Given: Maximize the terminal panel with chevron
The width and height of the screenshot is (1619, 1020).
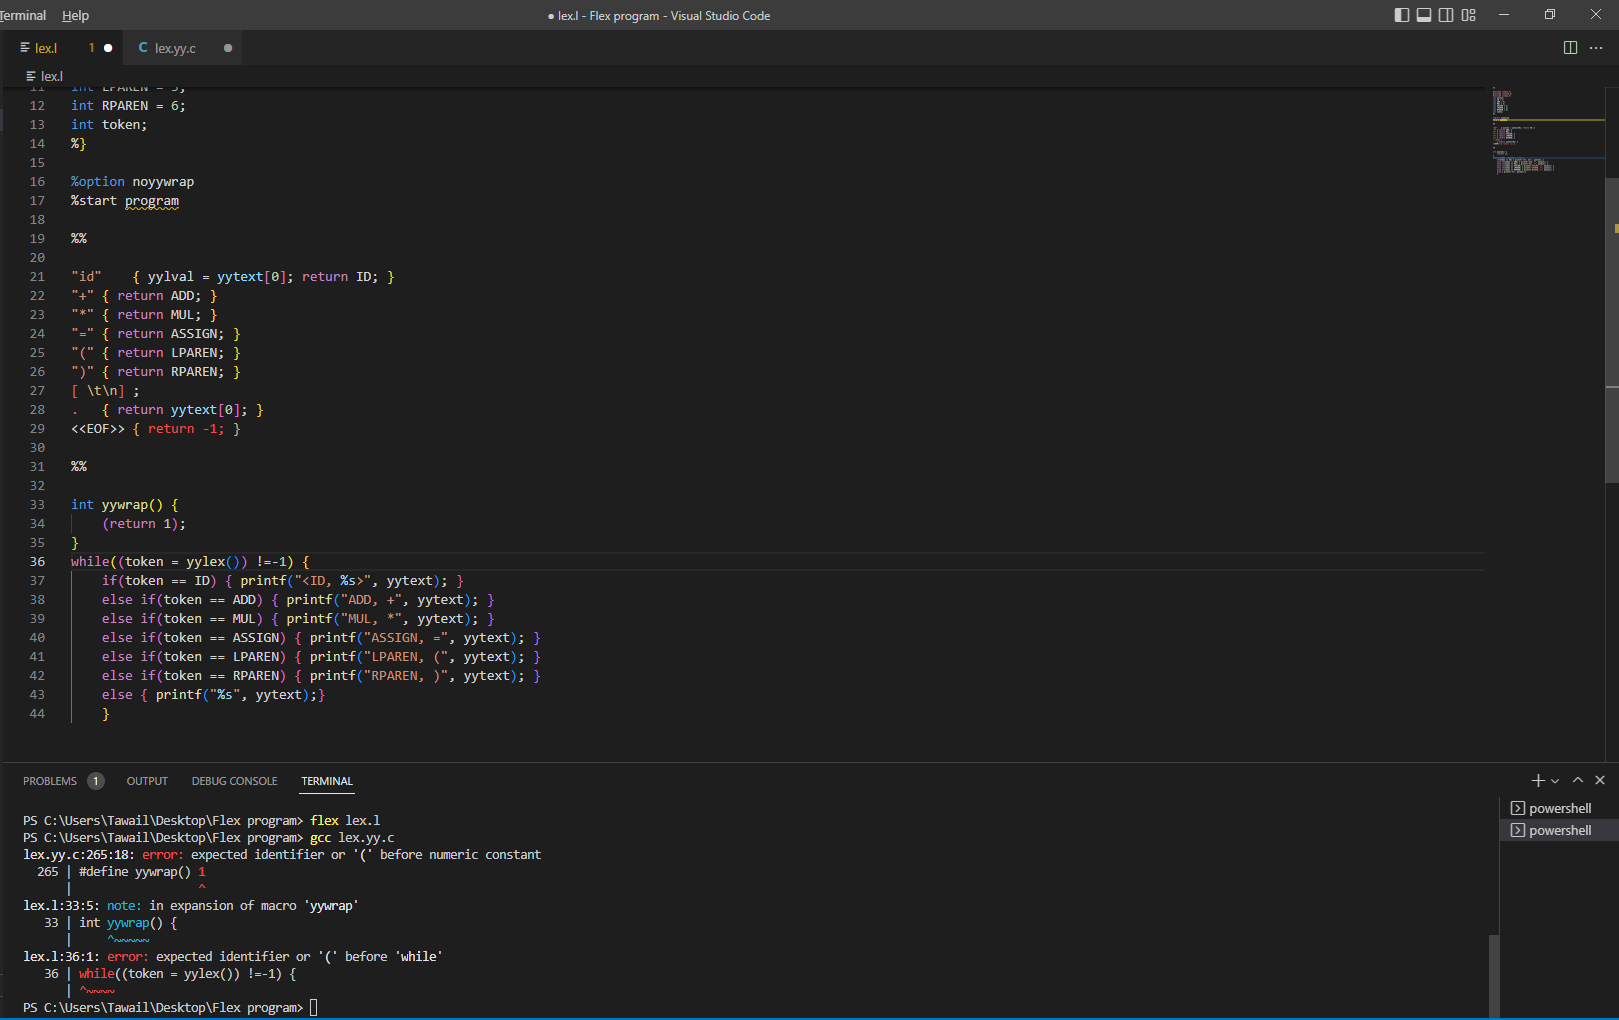Looking at the screenshot, I should [x=1578, y=780].
